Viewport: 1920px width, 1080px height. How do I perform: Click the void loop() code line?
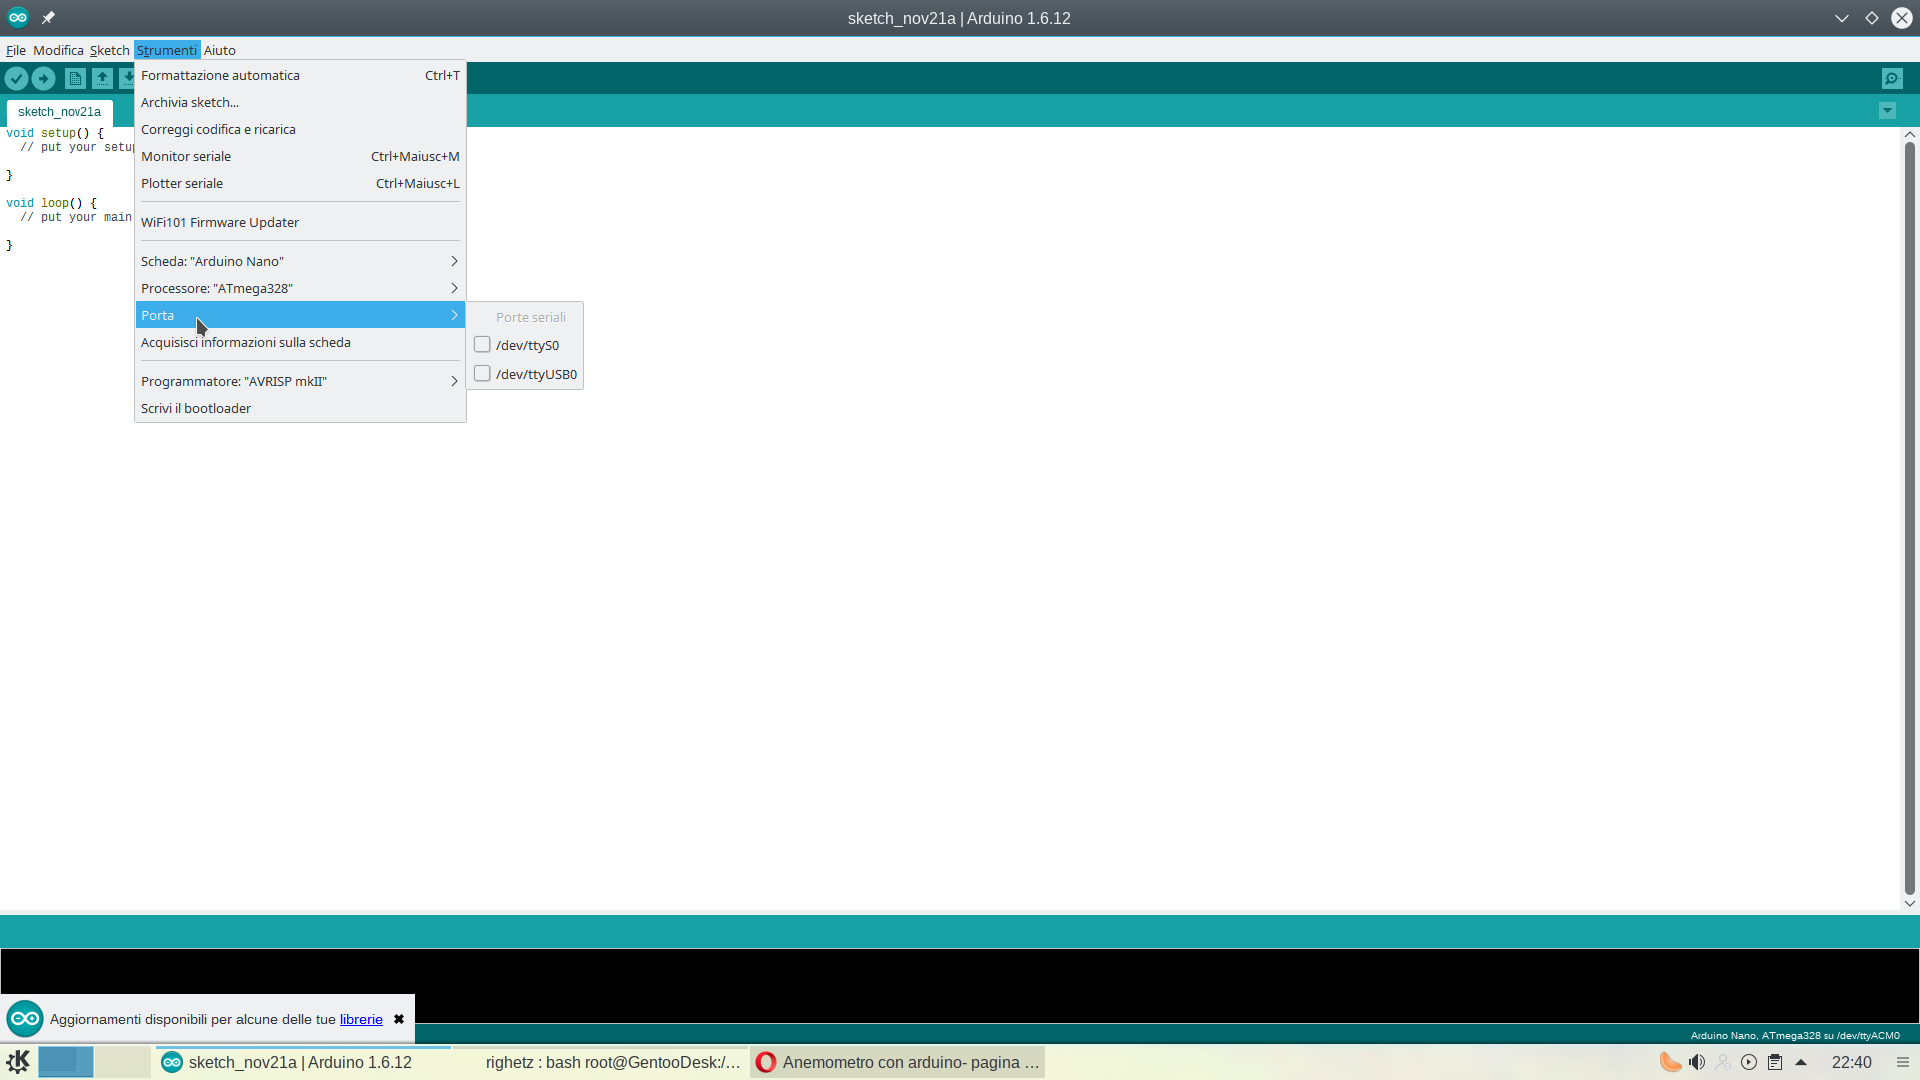pyautogui.click(x=51, y=203)
